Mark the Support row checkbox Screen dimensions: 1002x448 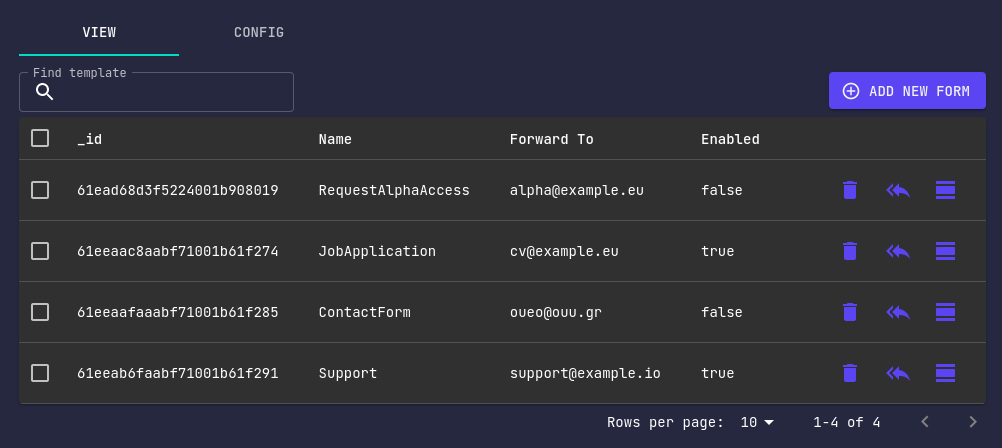coord(40,373)
